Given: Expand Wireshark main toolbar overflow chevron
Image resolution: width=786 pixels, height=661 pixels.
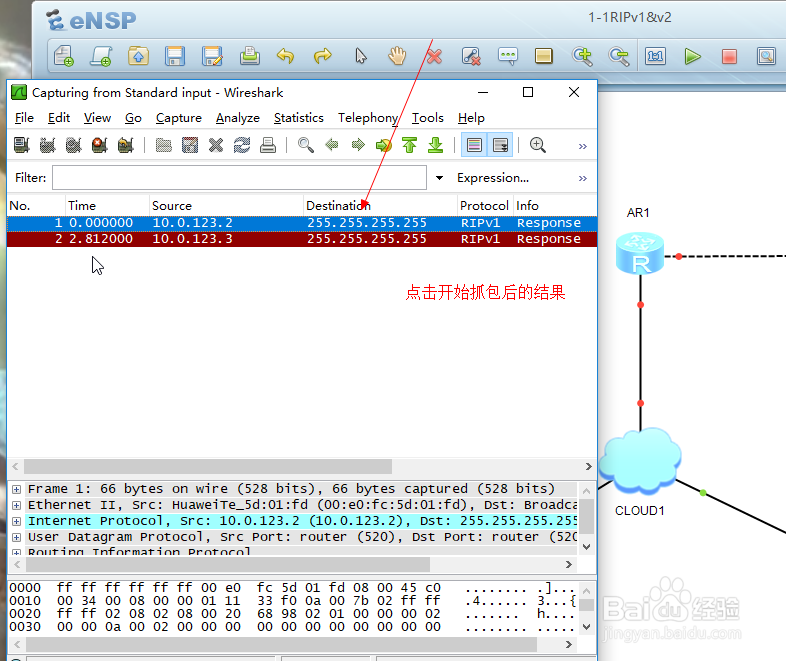Looking at the screenshot, I should coord(582,146).
